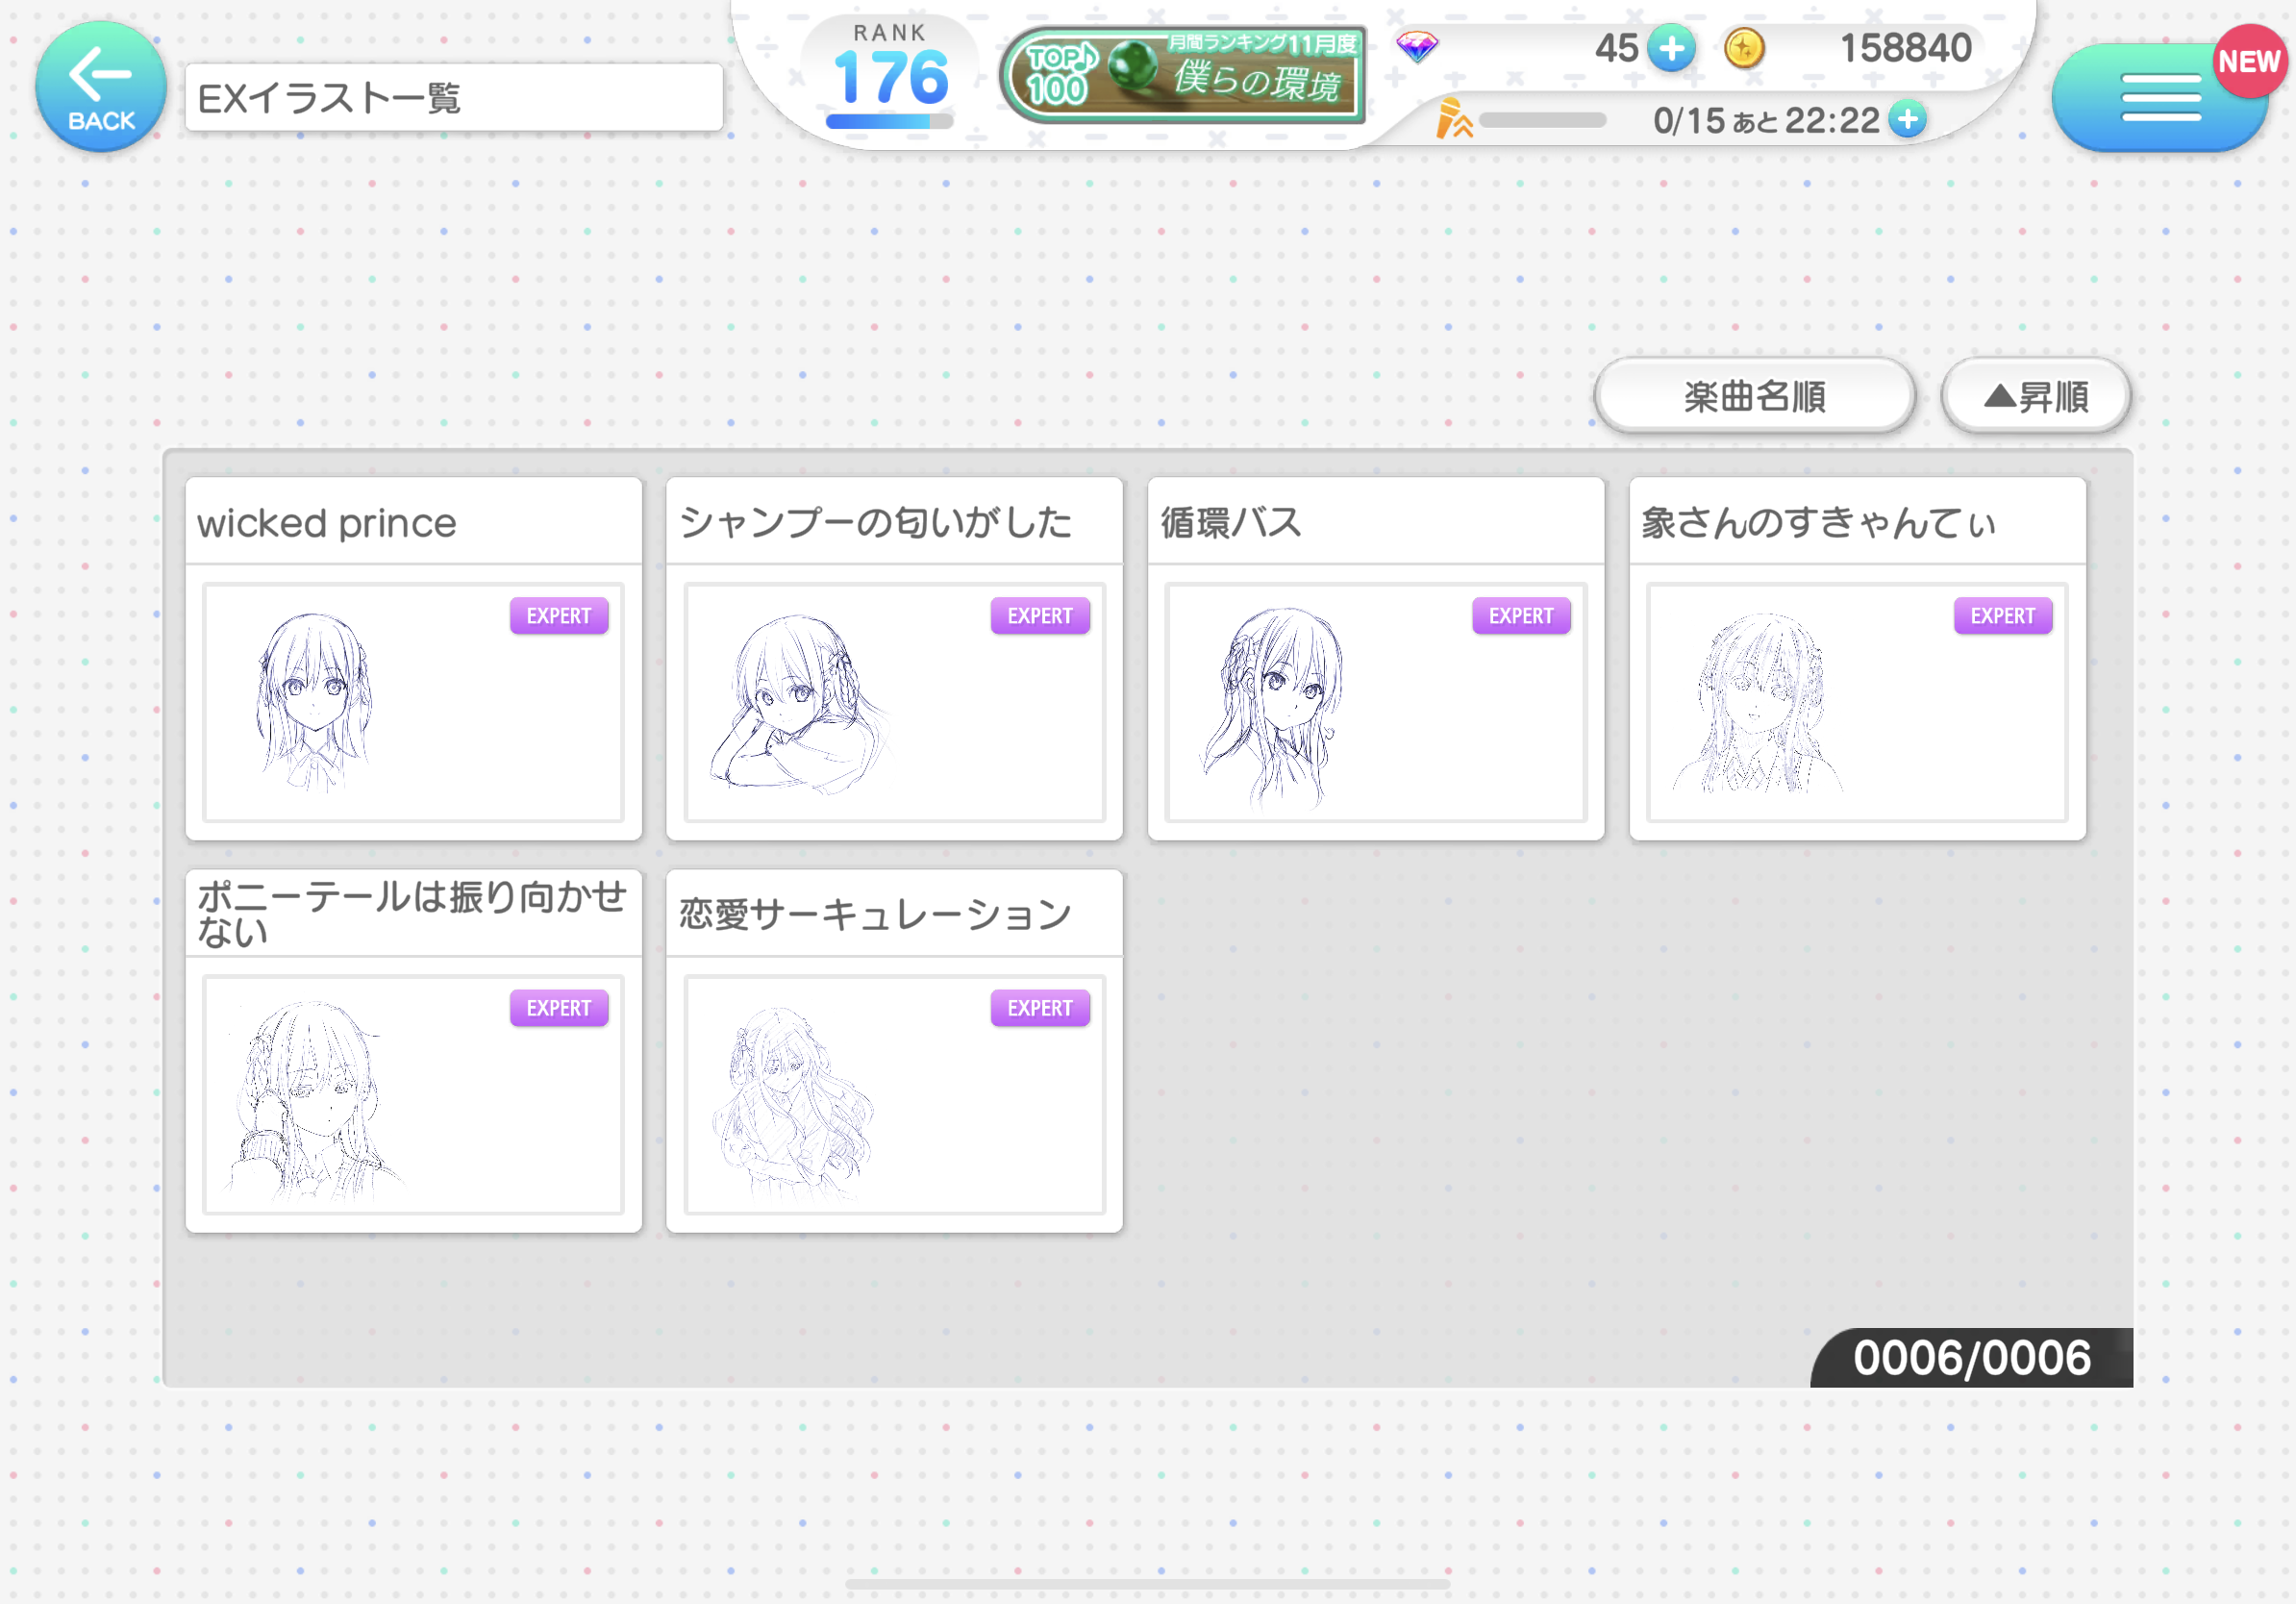Click the 循環バス title text
This screenshot has height=1604, width=2296.
tap(1231, 523)
